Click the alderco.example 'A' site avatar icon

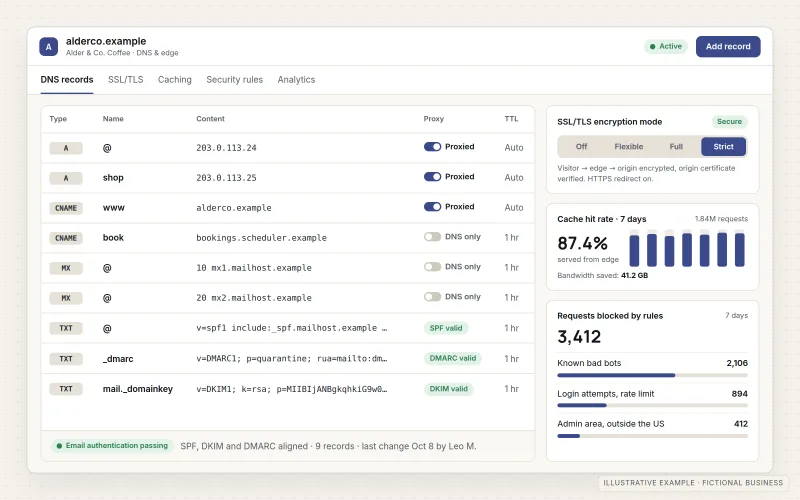48,47
